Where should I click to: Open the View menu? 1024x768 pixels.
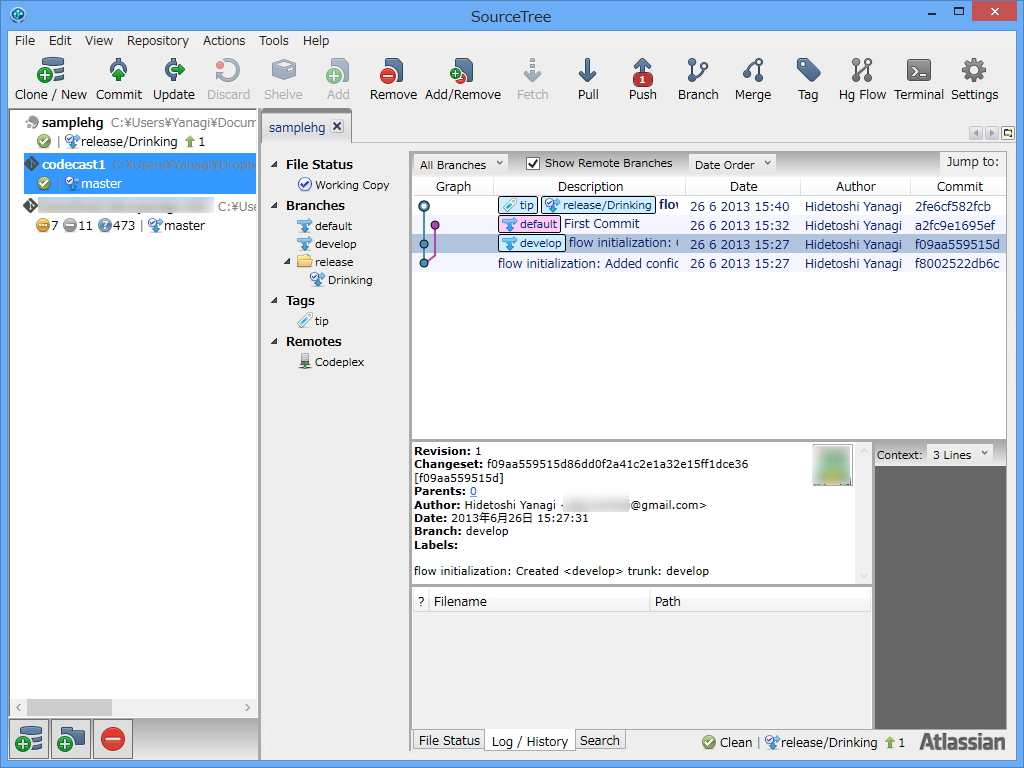click(99, 40)
